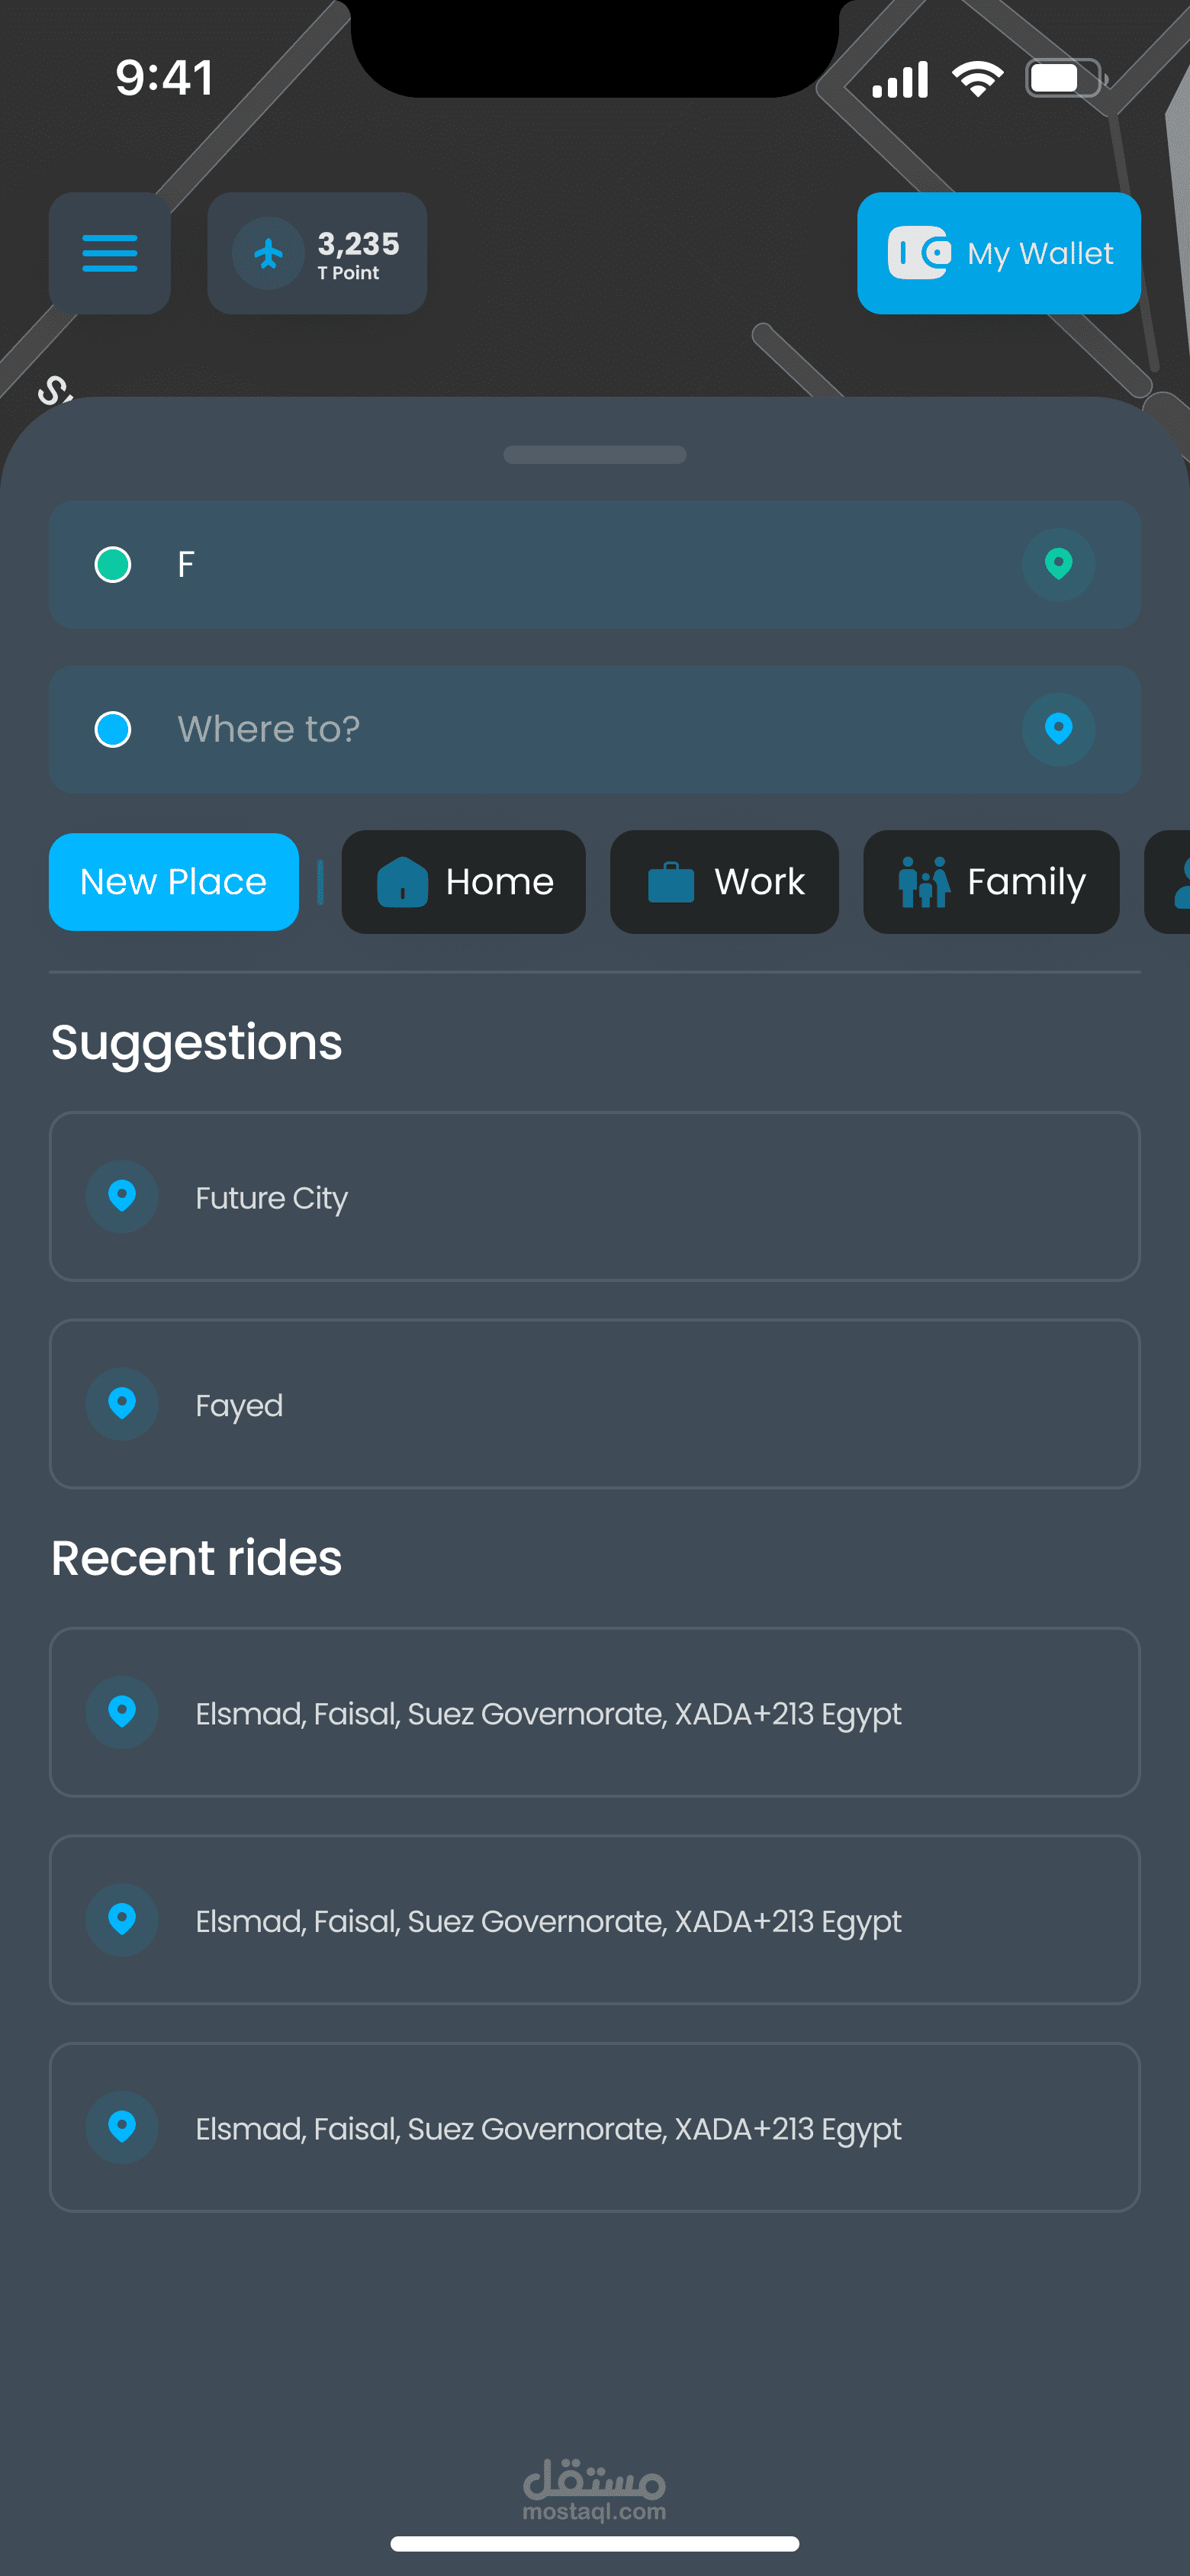
Task: Tap the green pickup location pin icon
Action: [x=1058, y=564]
